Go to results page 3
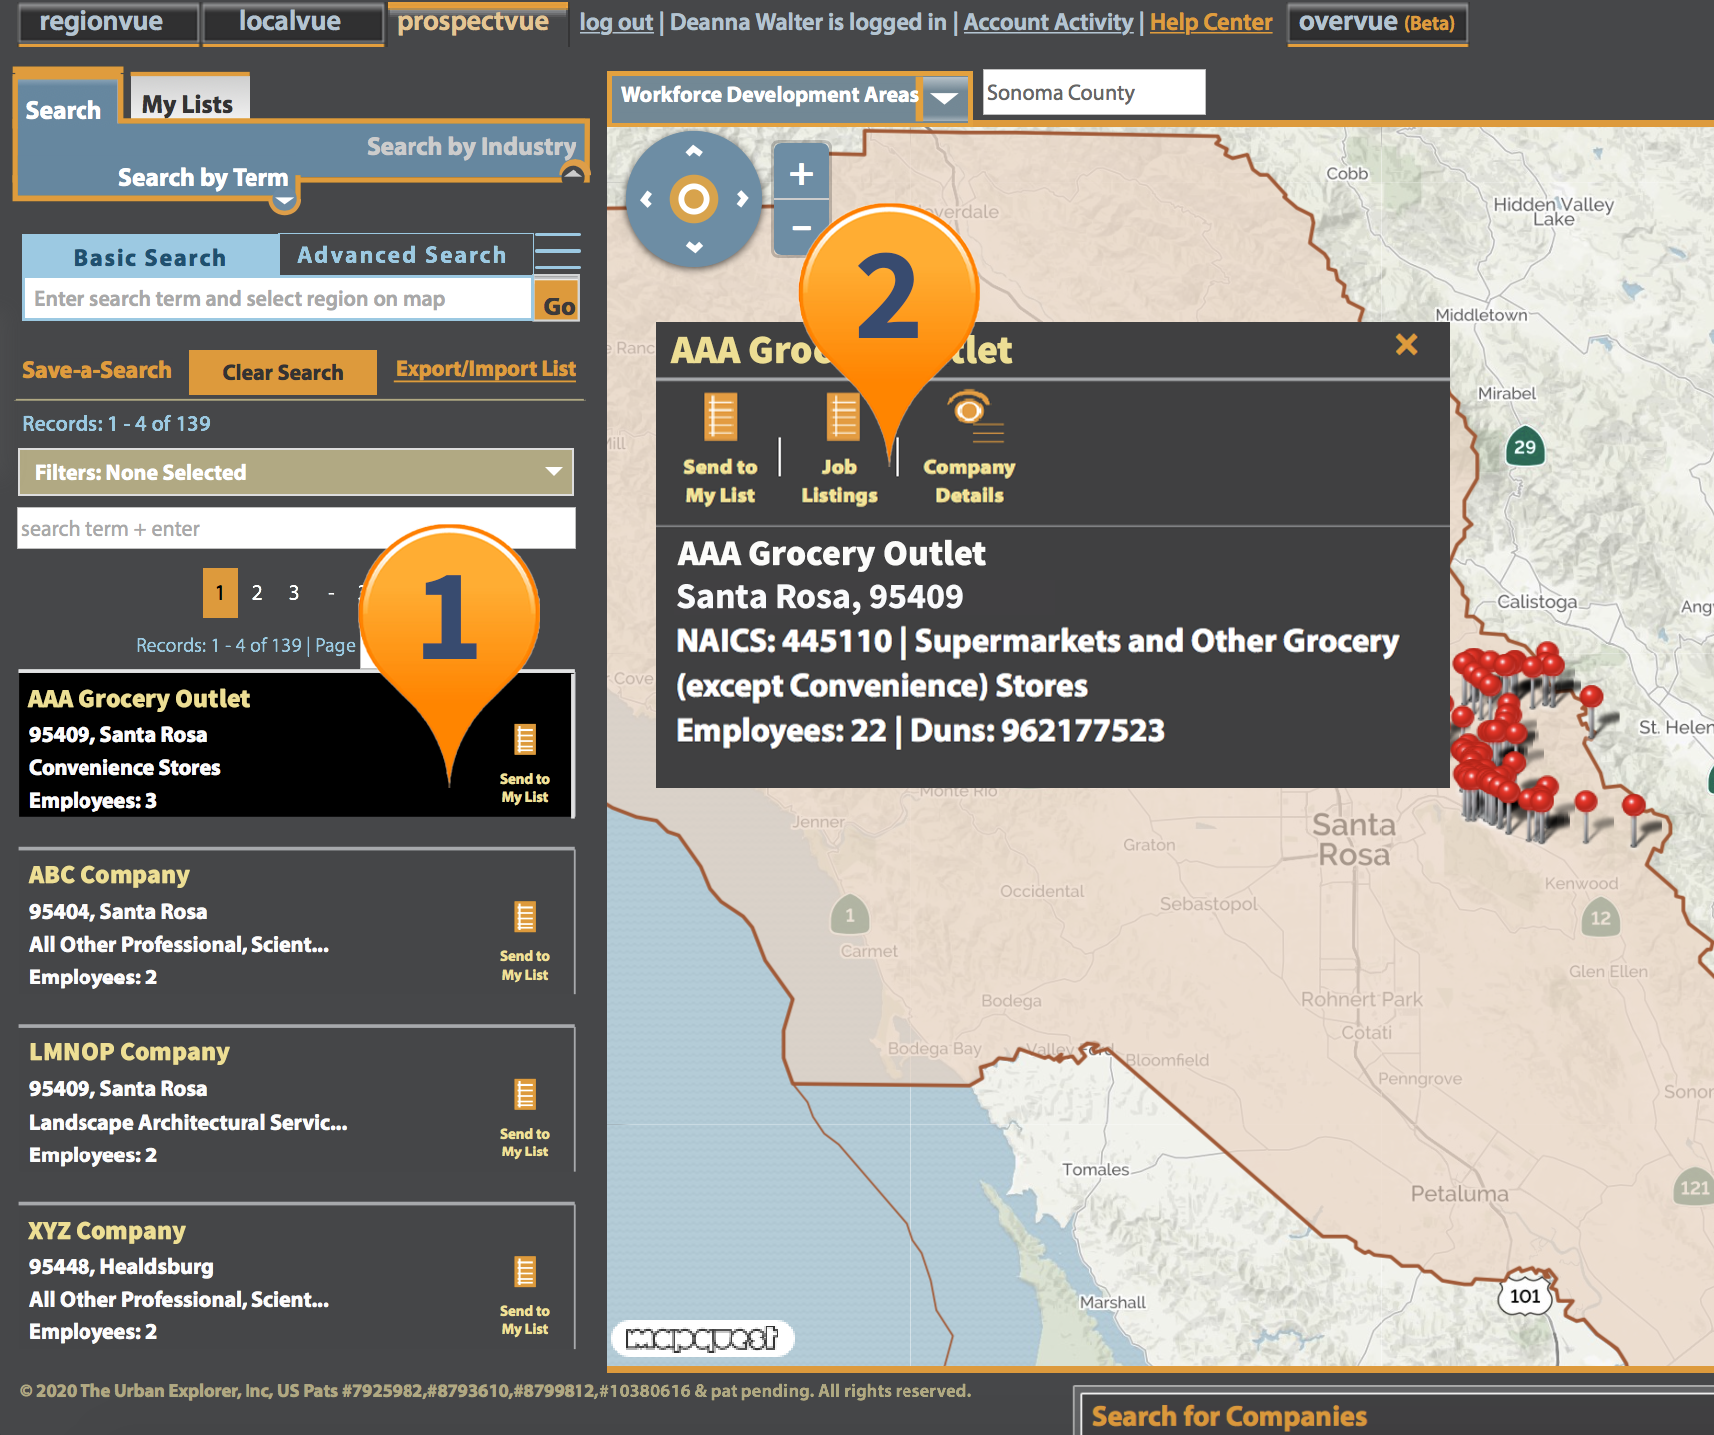This screenshot has height=1435, width=1714. (x=294, y=593)
